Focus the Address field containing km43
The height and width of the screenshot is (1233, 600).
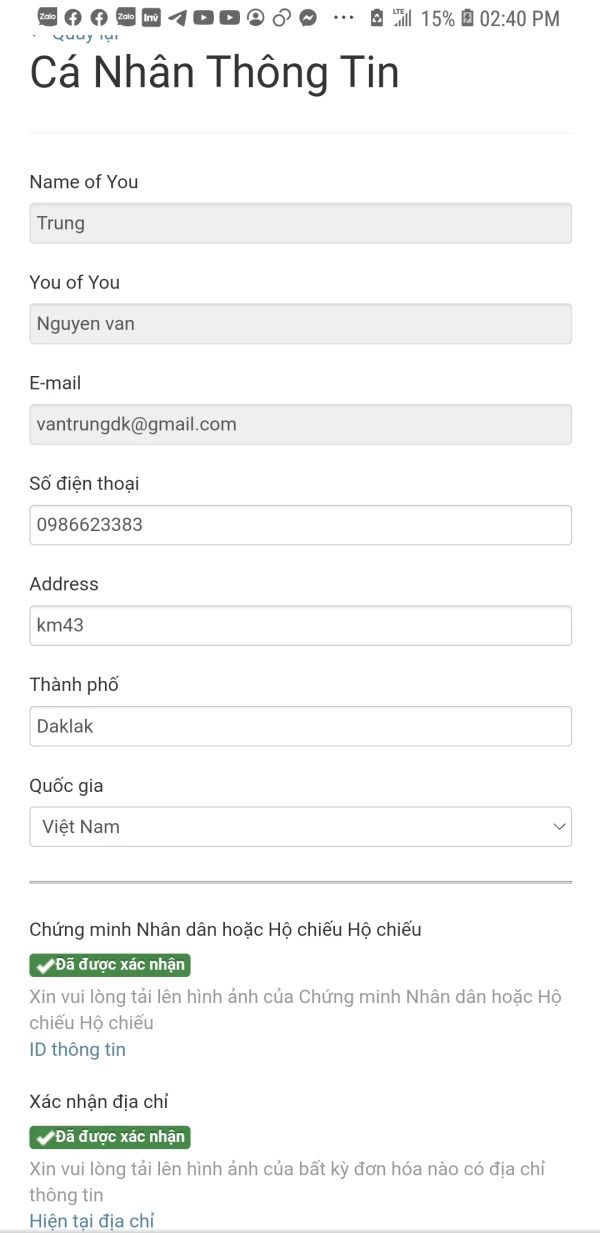pos(300,625)
